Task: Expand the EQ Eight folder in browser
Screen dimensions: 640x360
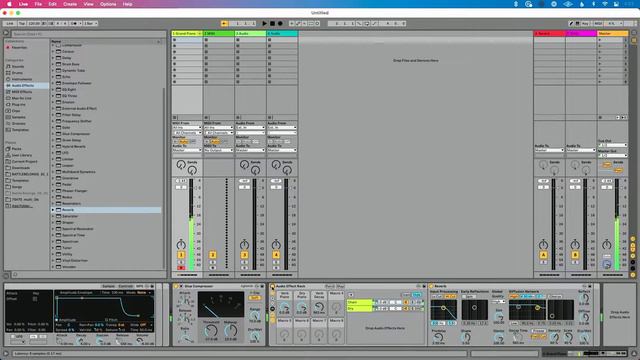Action: [53, 89]
